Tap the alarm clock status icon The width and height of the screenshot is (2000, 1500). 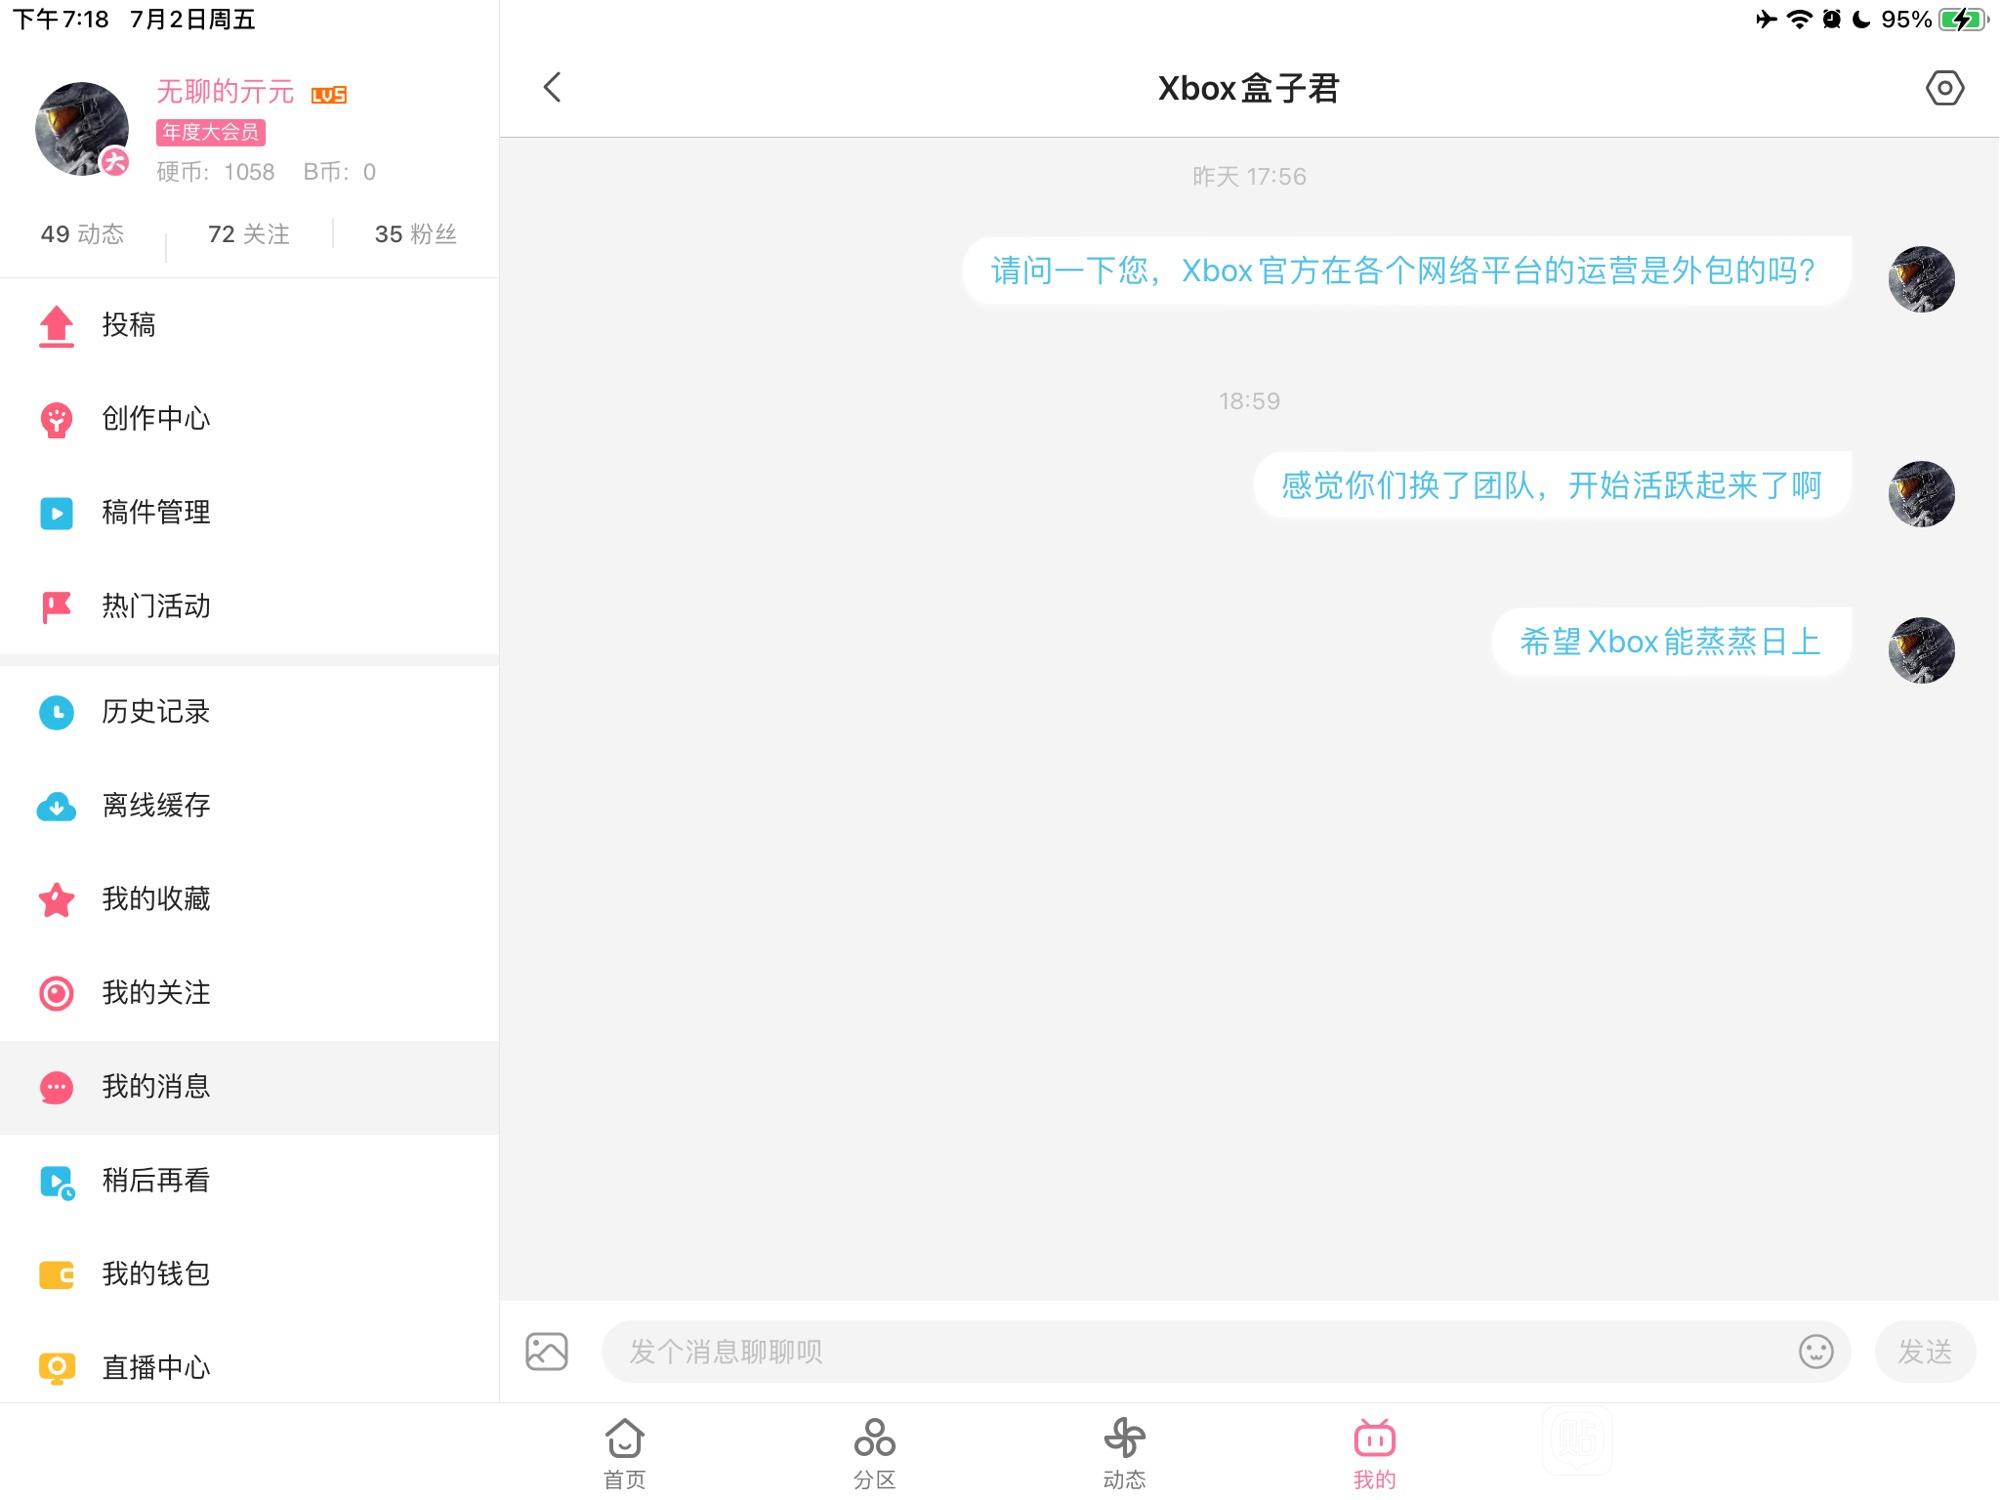[x=1831, y=19]
